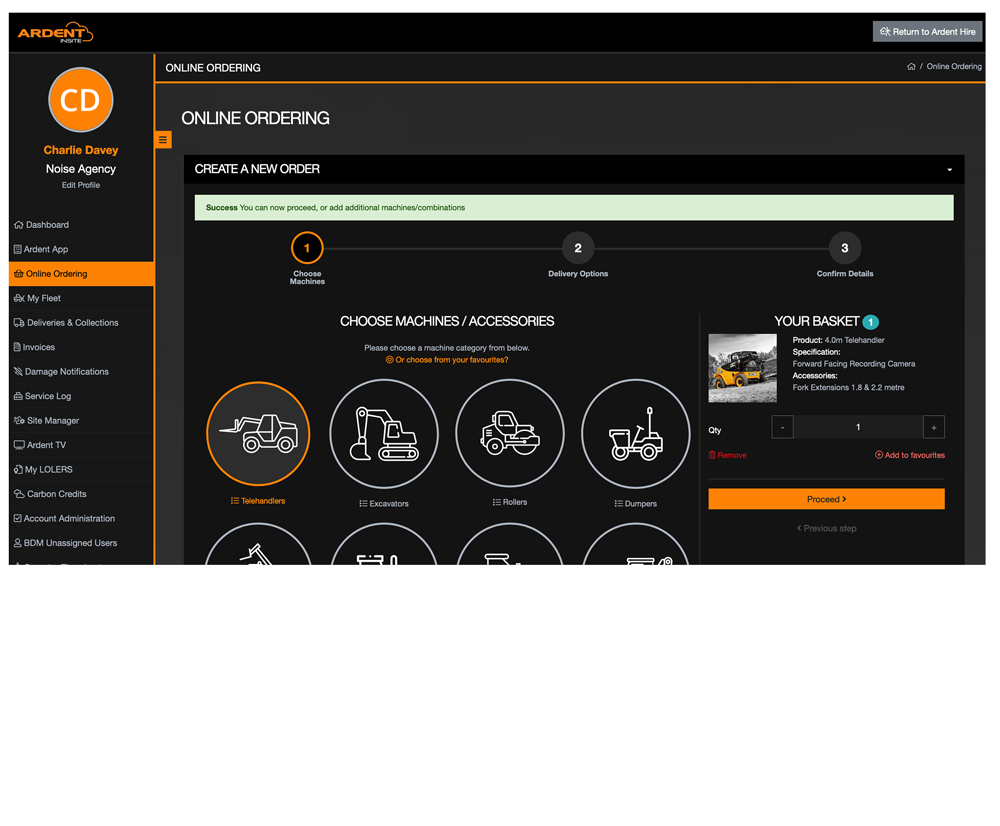This screenshot has height=826, width=1000.
Task: Go to step 2 Delivery Options
Action: click(x=578, y=248)
